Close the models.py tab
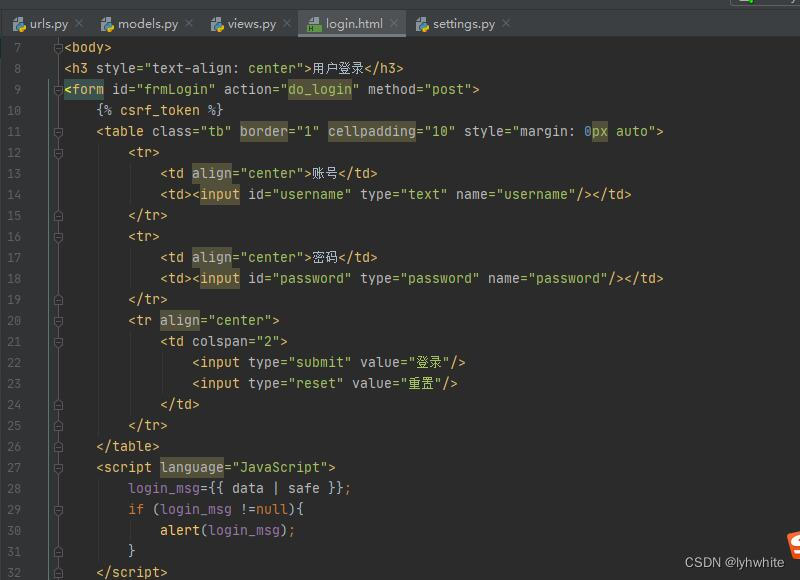The height and width of the screenshot is (580, 800). coord(189,23)
